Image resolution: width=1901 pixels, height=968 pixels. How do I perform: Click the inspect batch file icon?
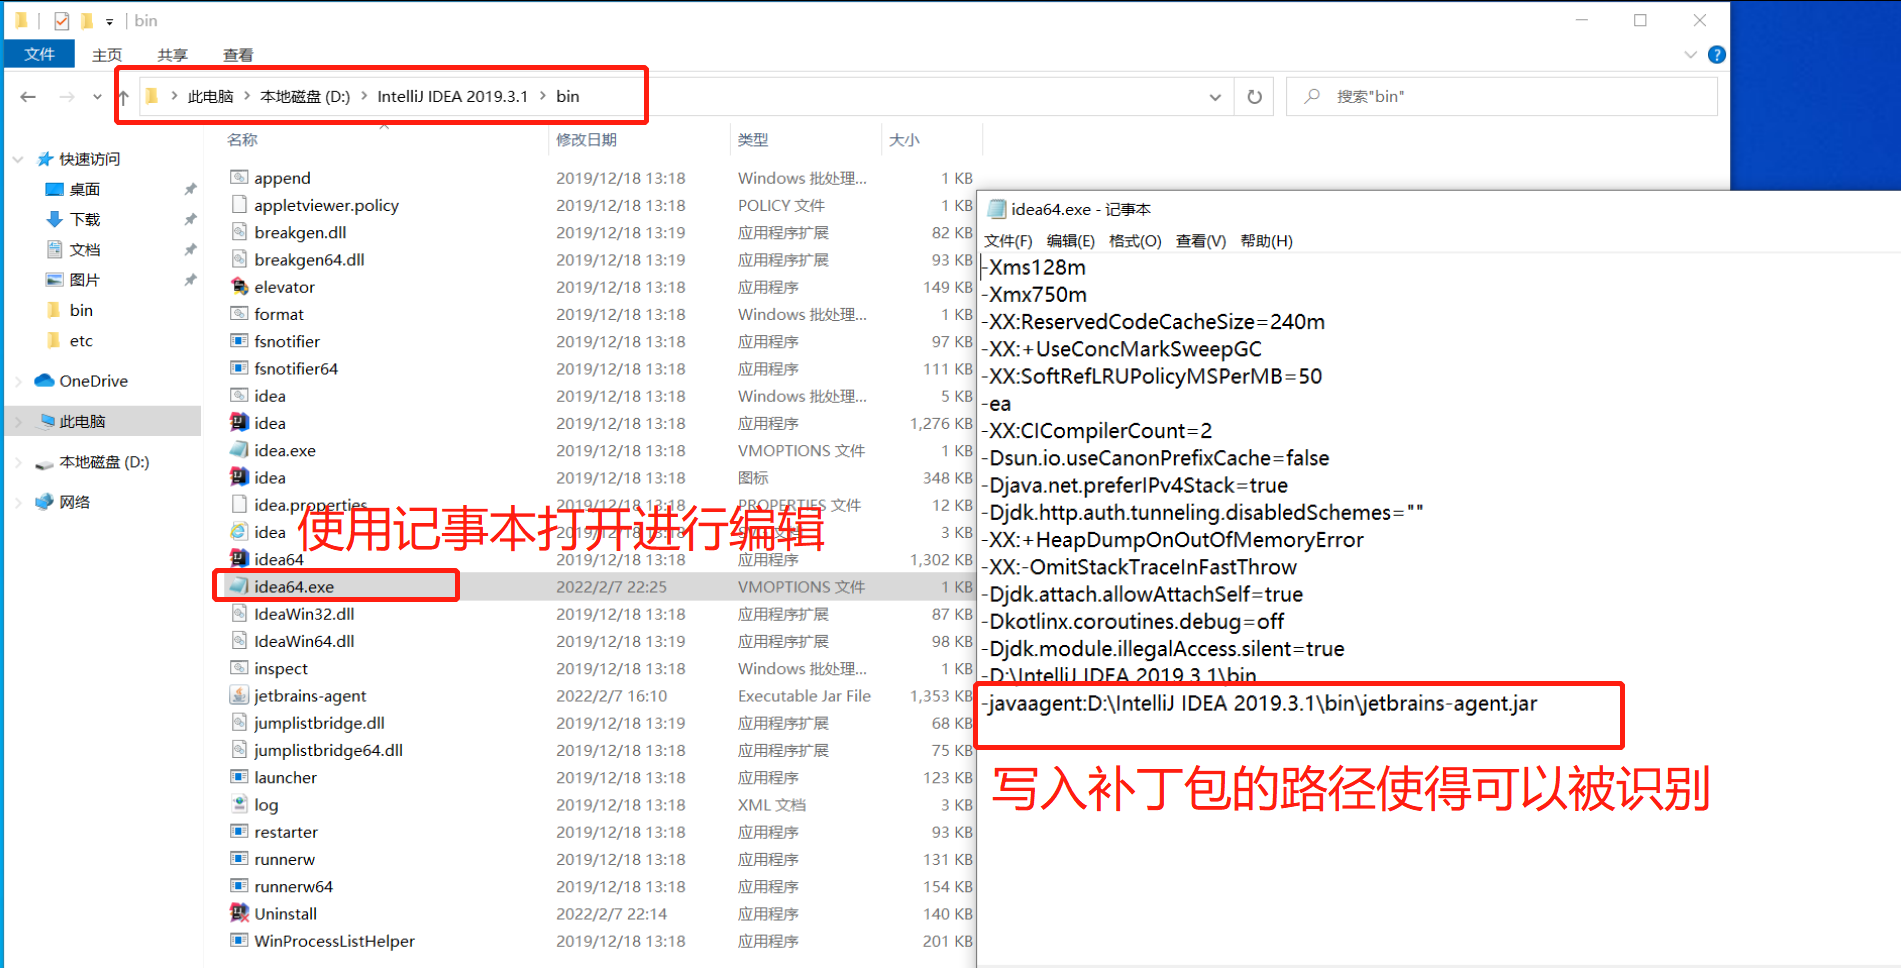(239, 668)
